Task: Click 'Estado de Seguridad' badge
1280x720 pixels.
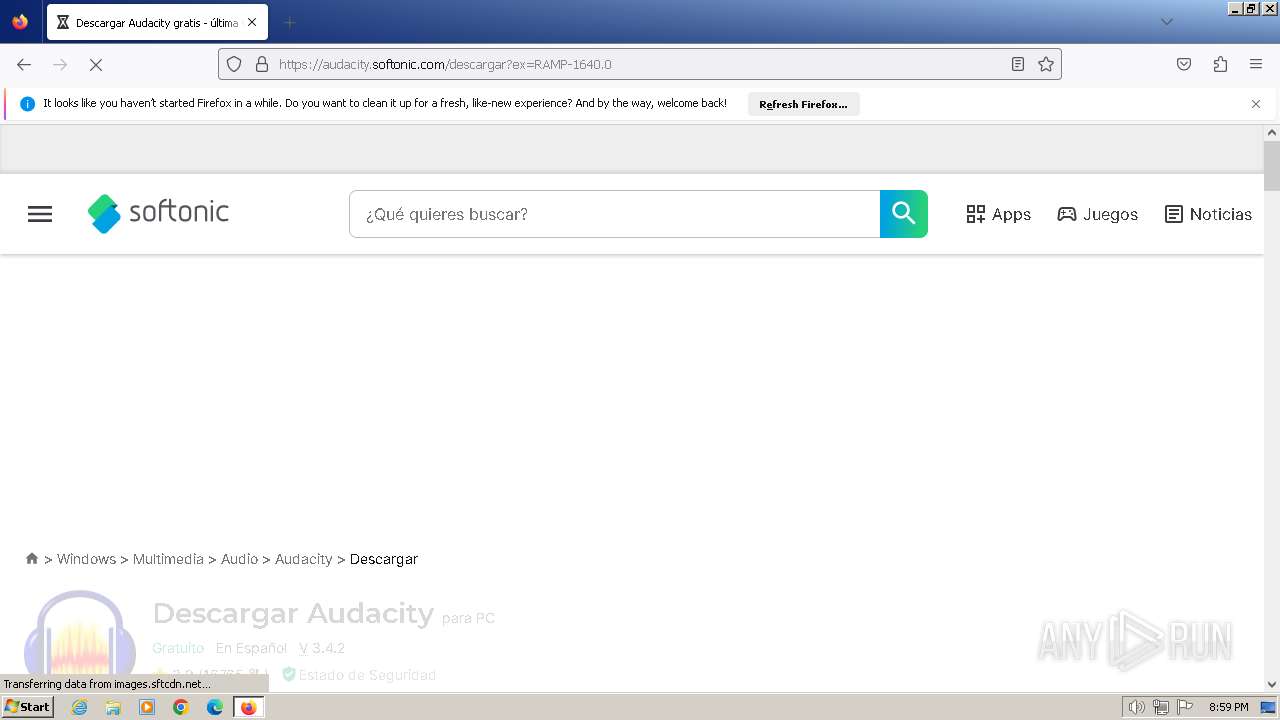Action: tap(359, 675)
